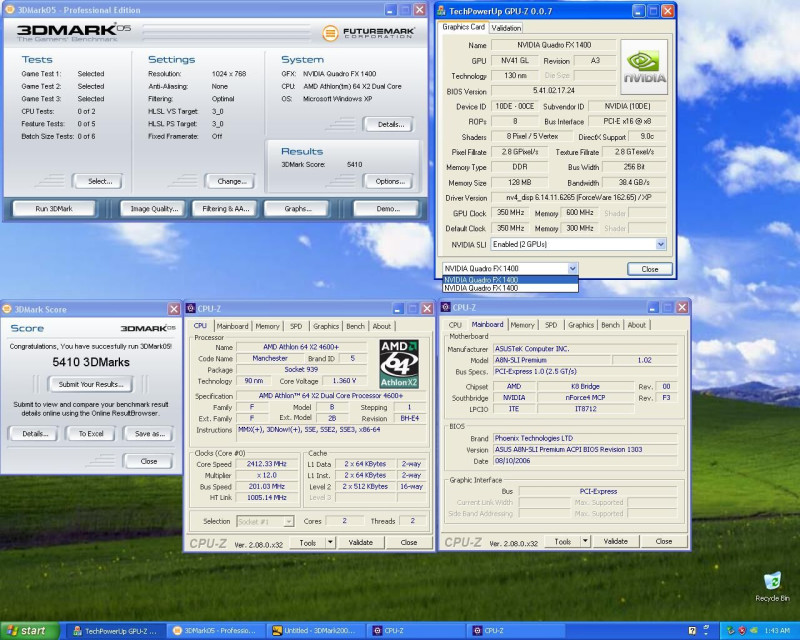
Task: Open Memory tab in the left CPU-Z window
Action: point(267,326)
